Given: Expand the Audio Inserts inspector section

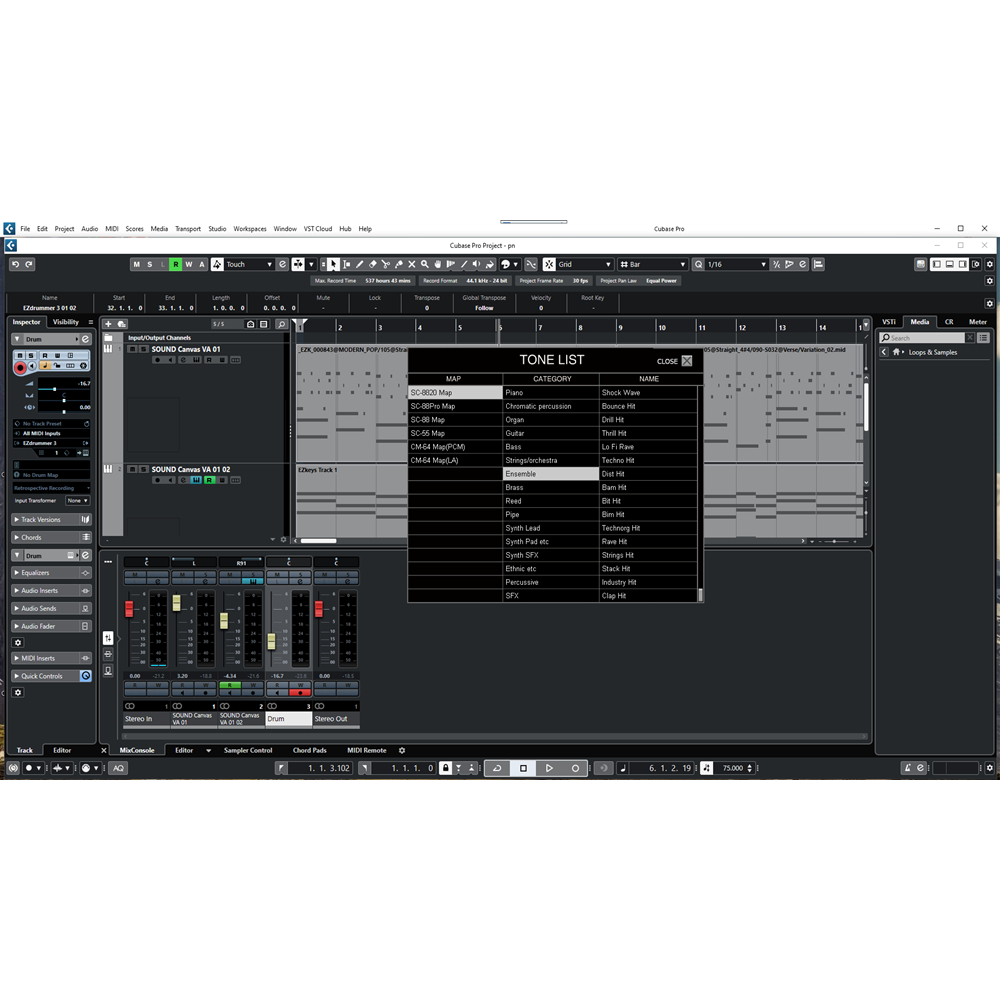Looking at the screenshot, I should (52, 591).
